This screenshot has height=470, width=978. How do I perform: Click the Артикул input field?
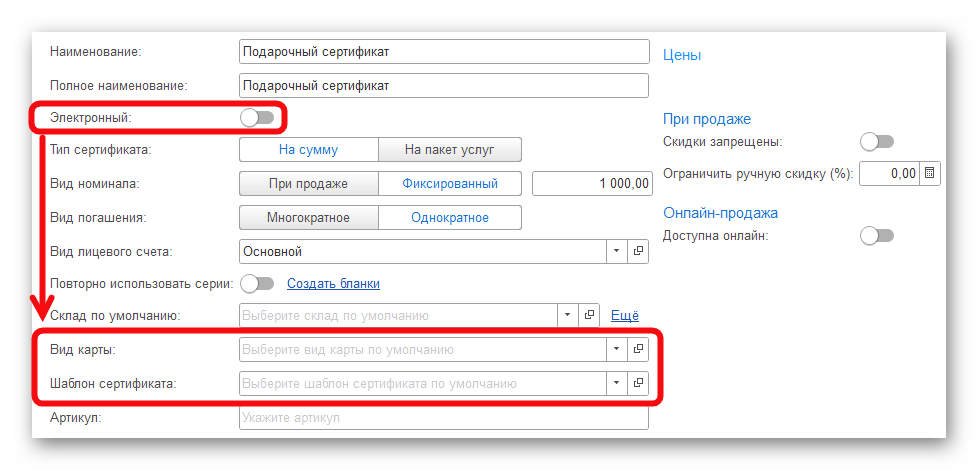click(444, 418)
